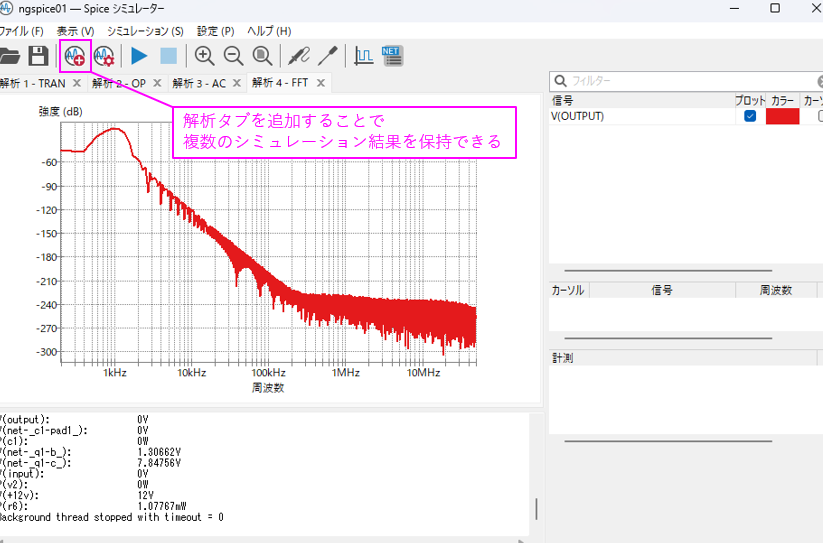The height and width of the screenshot is (543, 823).
Task: Uncheck the plot checkbox for V(OUTPUT)
Action: [x=750, y=116]
